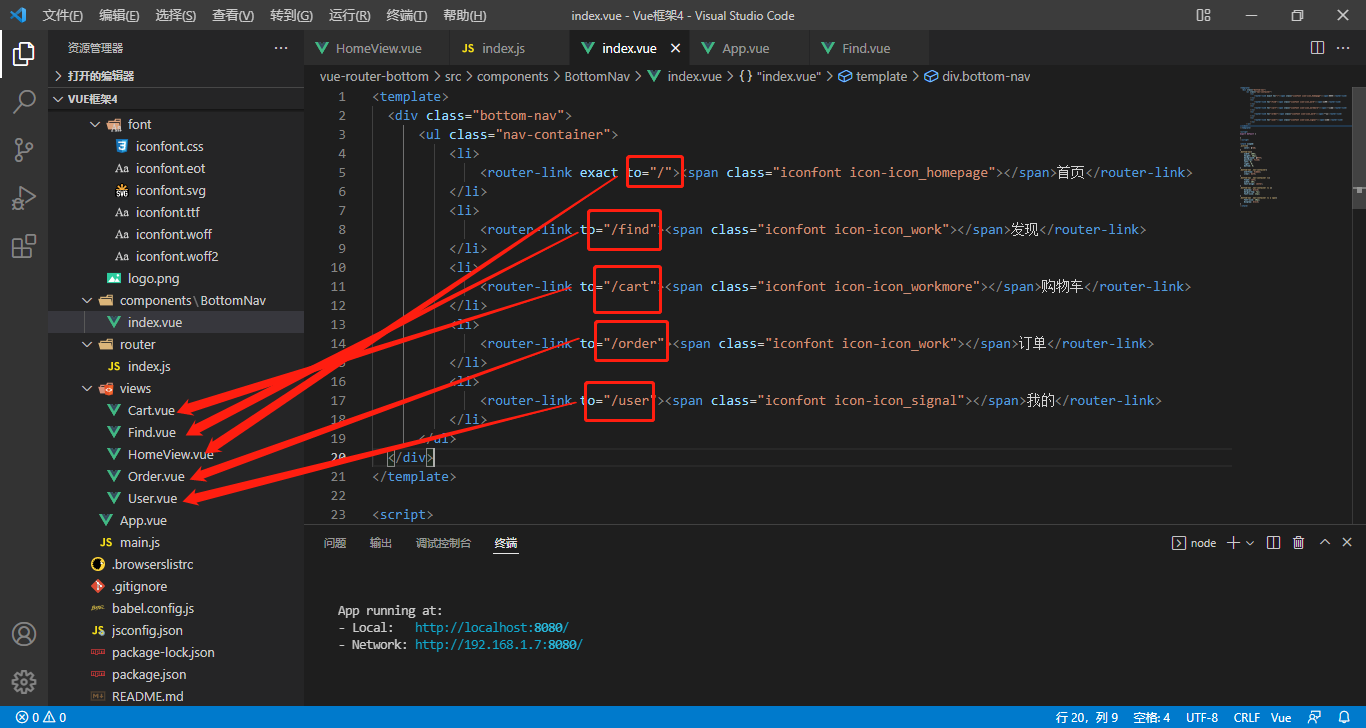The height and width of the screenshot is (728, 1366).
Task: Split the terminal panel
Action: pyautogui.click(x=1273, y=543)
